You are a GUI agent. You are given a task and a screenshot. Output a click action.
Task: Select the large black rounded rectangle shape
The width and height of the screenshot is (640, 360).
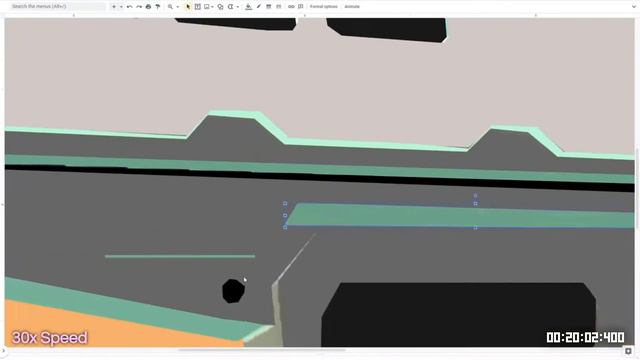(458, 315)
